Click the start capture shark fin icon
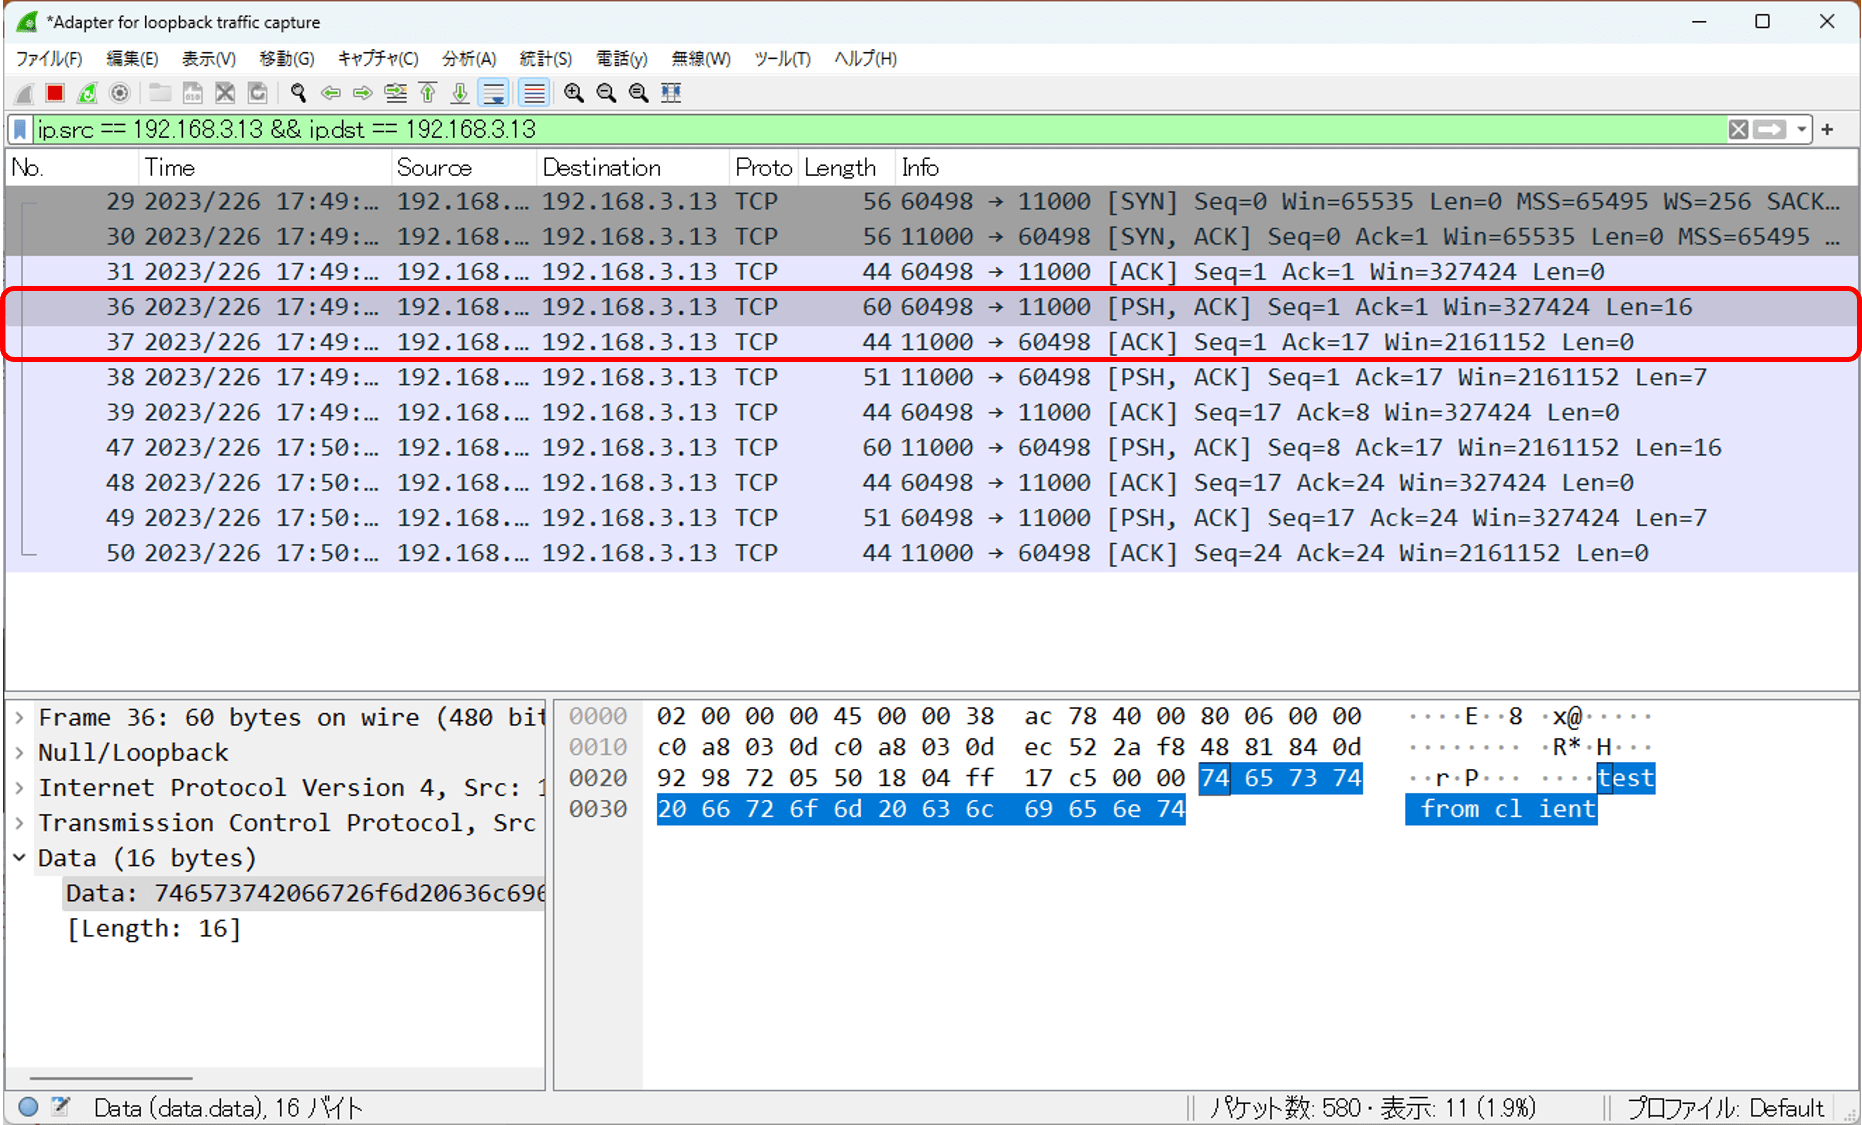1862x1125 pixels. [x=24, y=93]
